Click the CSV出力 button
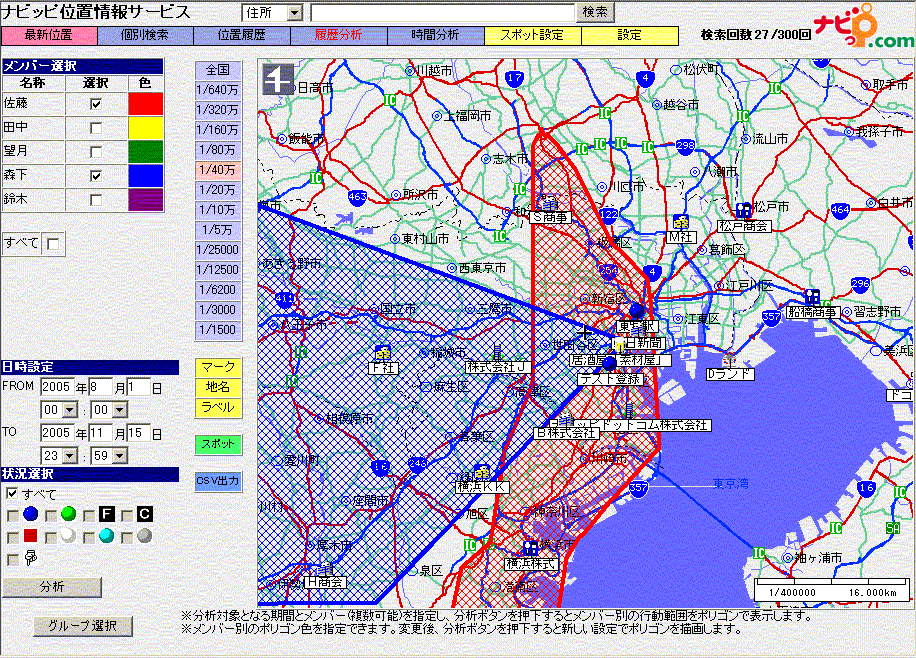916x658 pixels. coord(218,481)
